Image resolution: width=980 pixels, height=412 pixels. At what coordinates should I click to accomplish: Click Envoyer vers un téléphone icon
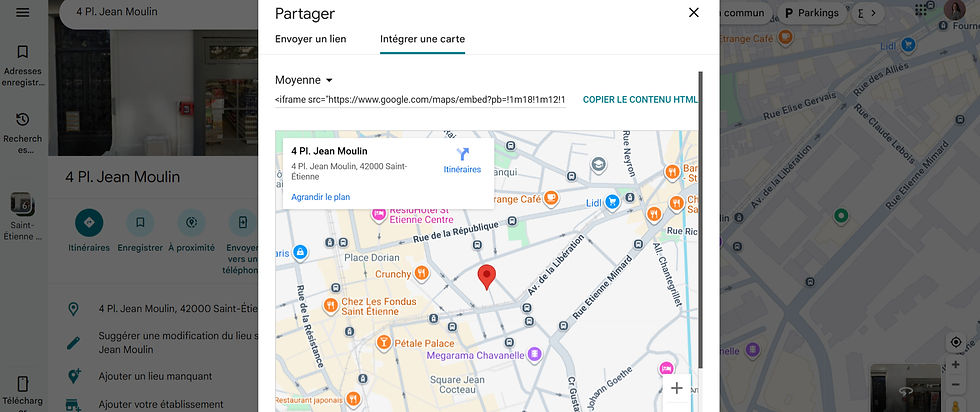[x=242, y=223]
